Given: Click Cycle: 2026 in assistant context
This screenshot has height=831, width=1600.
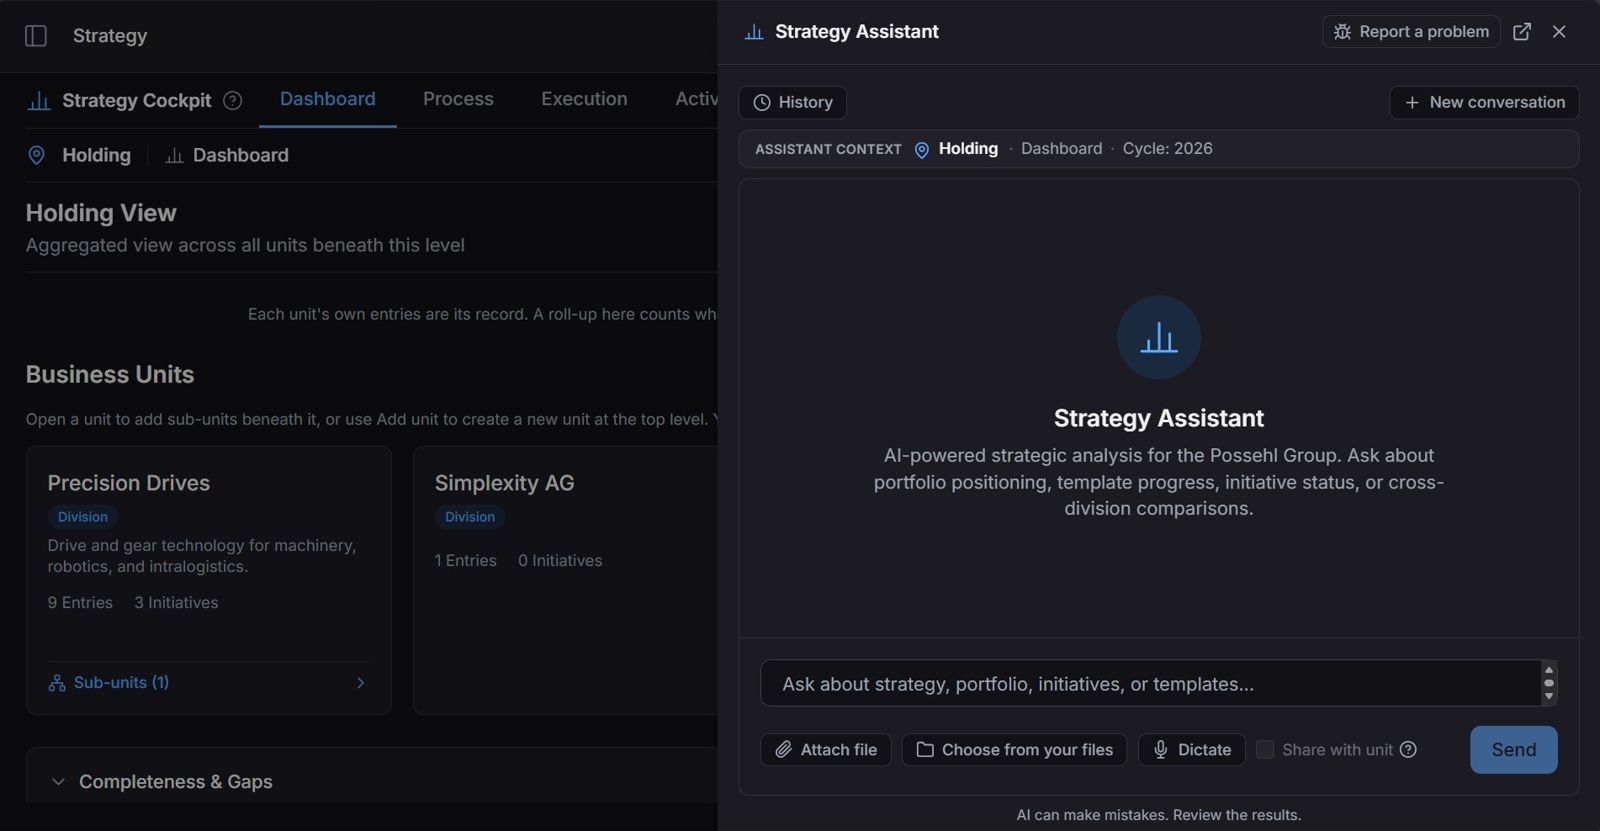Looking at the screenshot, I should [x=1167, y=149].
